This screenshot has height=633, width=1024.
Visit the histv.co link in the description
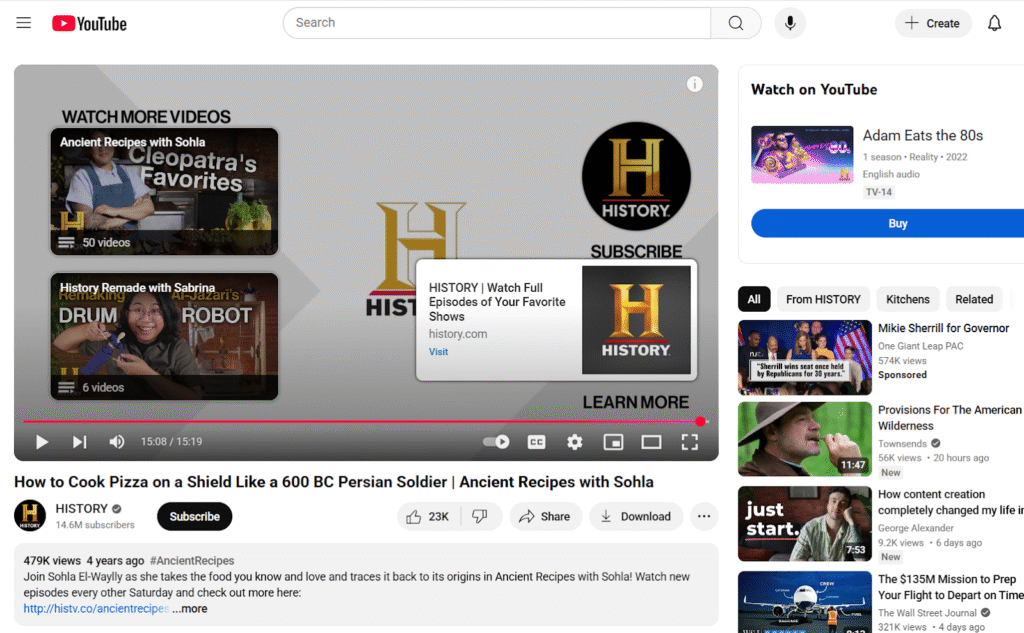tap(95, 608)
